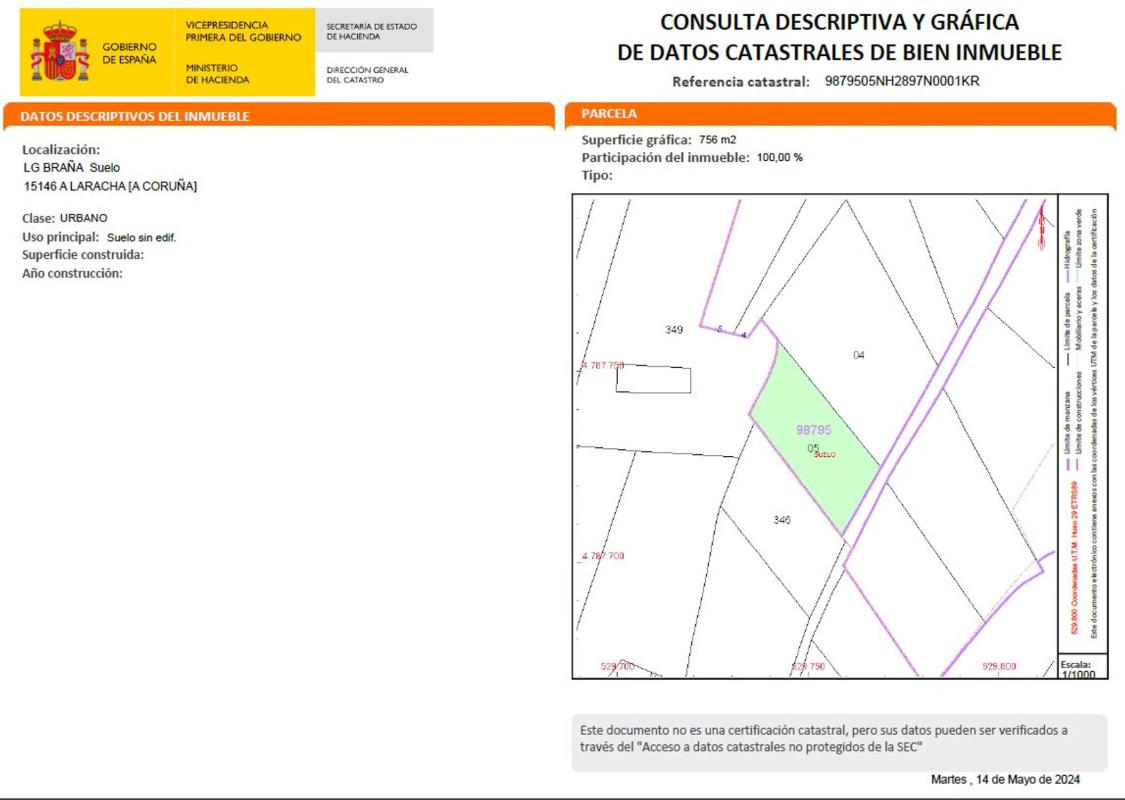This screenshot has width=1125, height=800.
Task: Click the gray non-certification disclaimer notice
Action: [x=839, y=741]
